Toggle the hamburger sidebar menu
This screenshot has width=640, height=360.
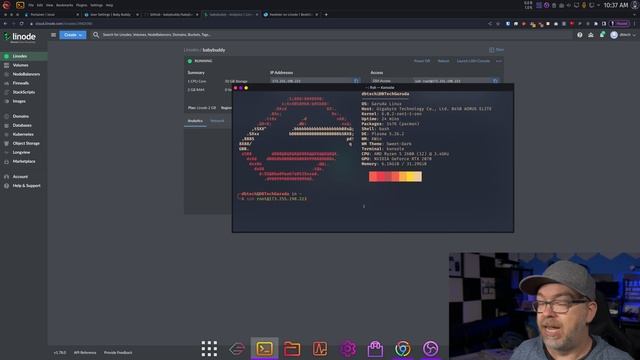point(53,35)
